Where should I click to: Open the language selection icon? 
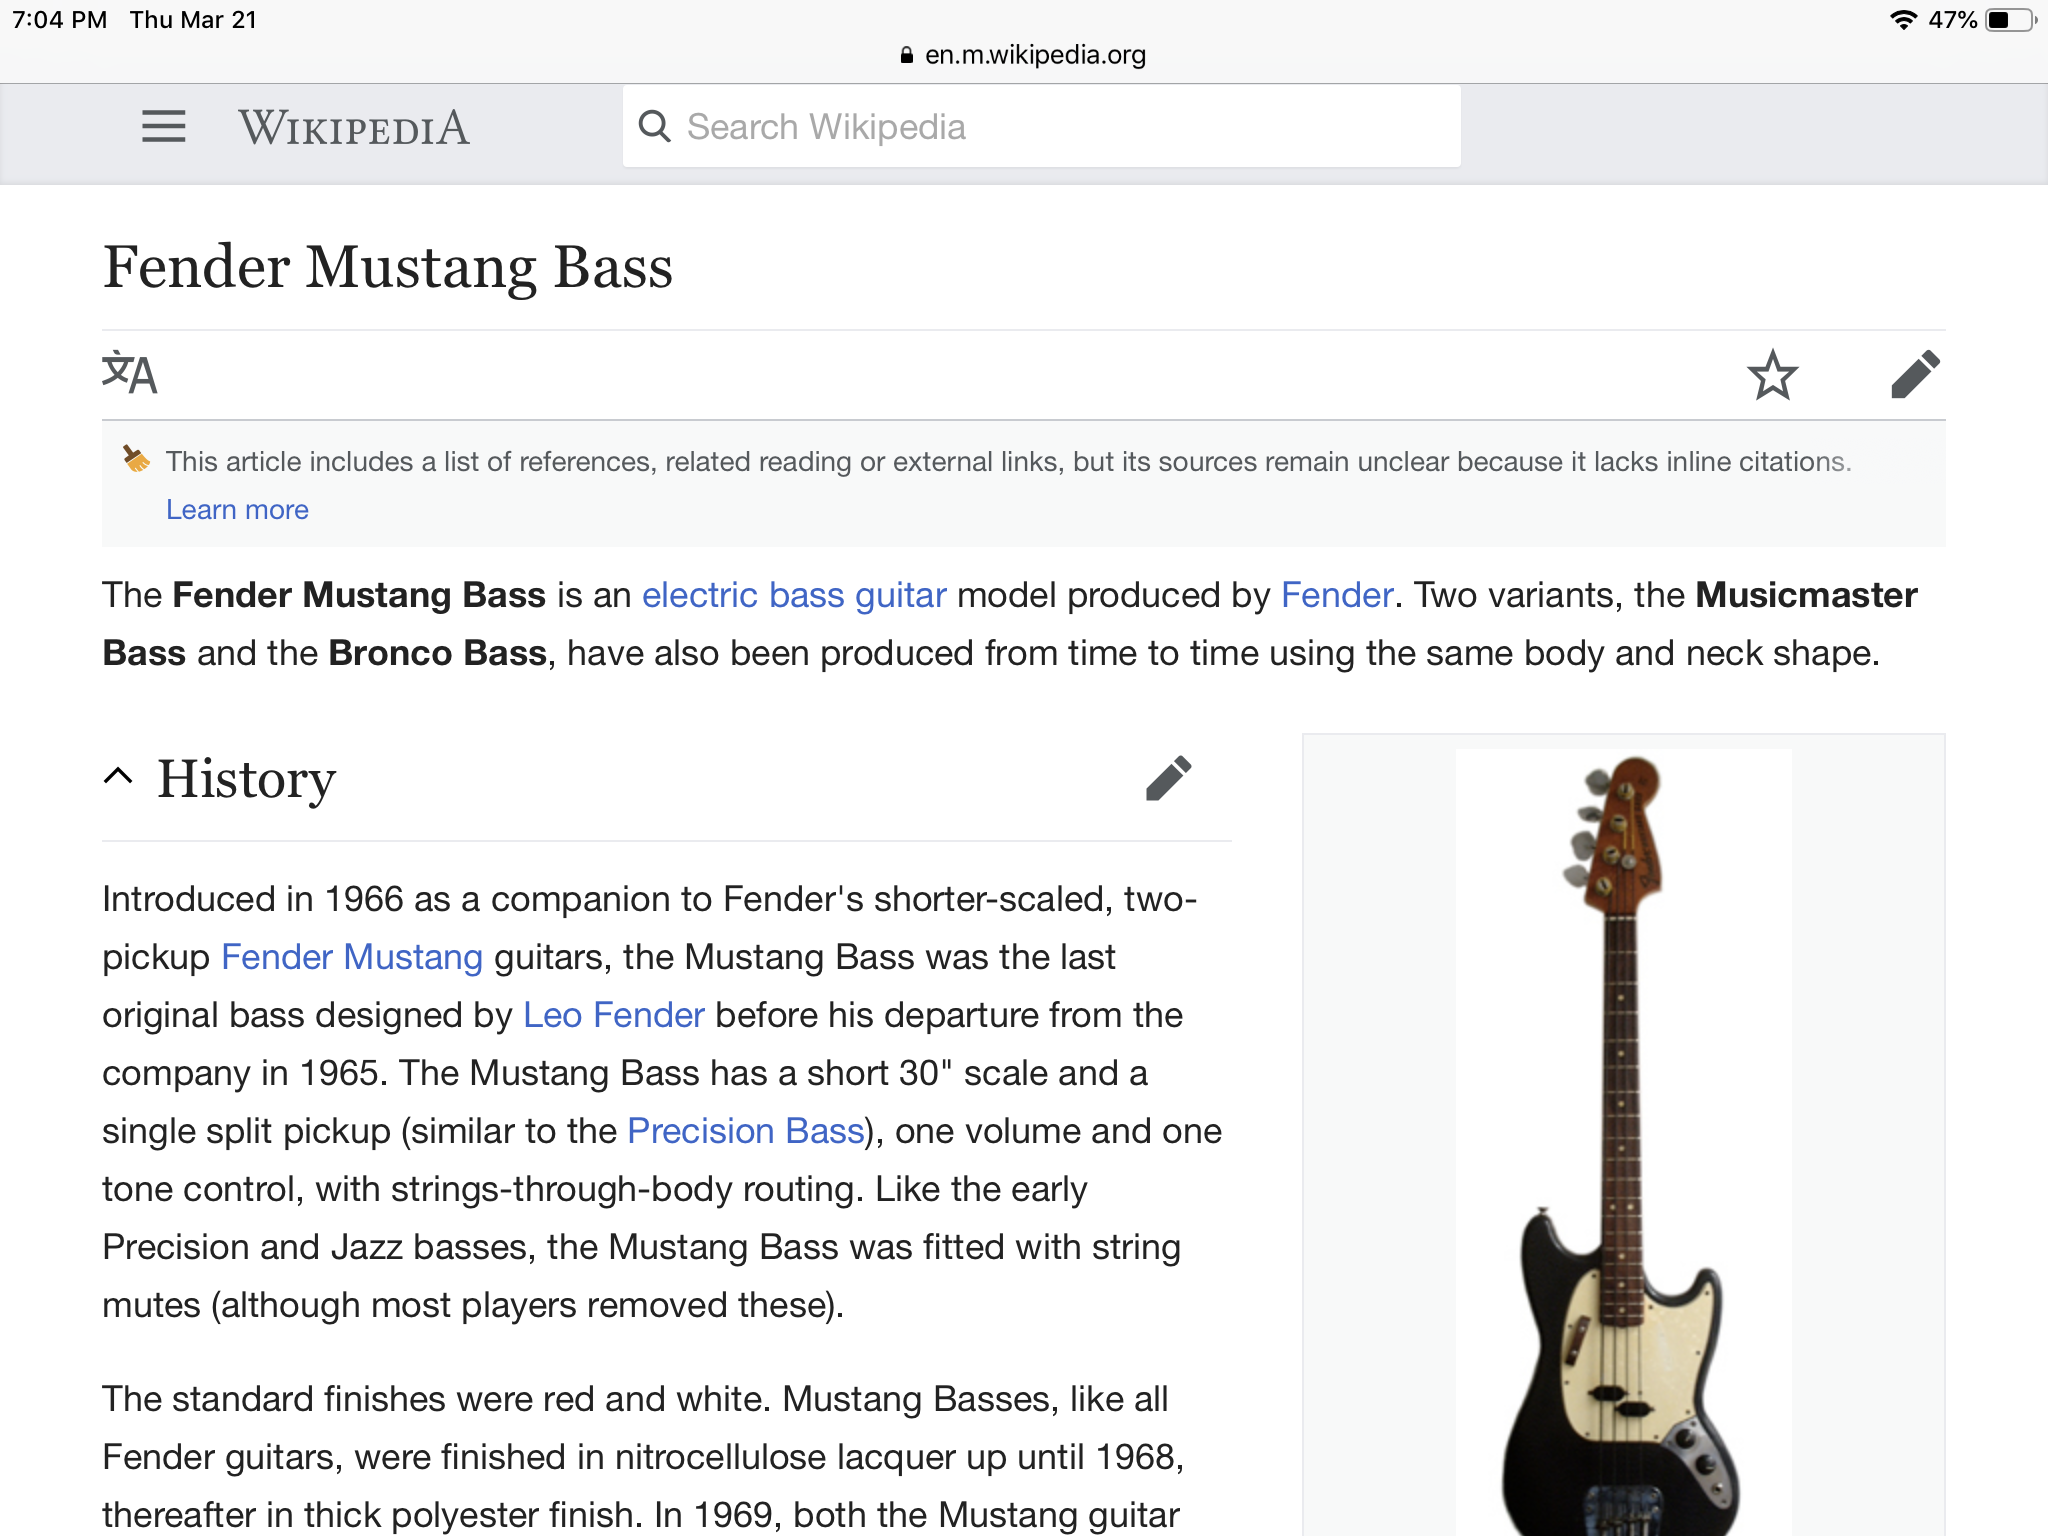[x=130, y=374]
